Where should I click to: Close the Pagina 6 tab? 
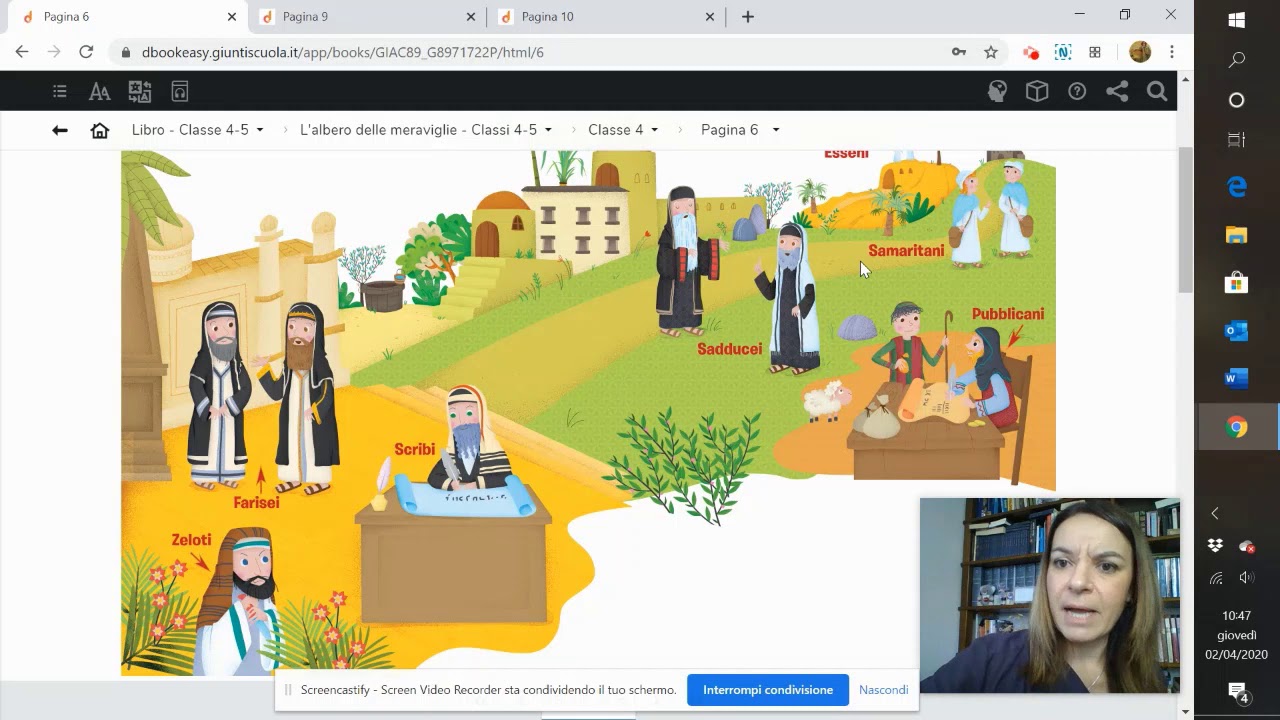coord(232,17)
